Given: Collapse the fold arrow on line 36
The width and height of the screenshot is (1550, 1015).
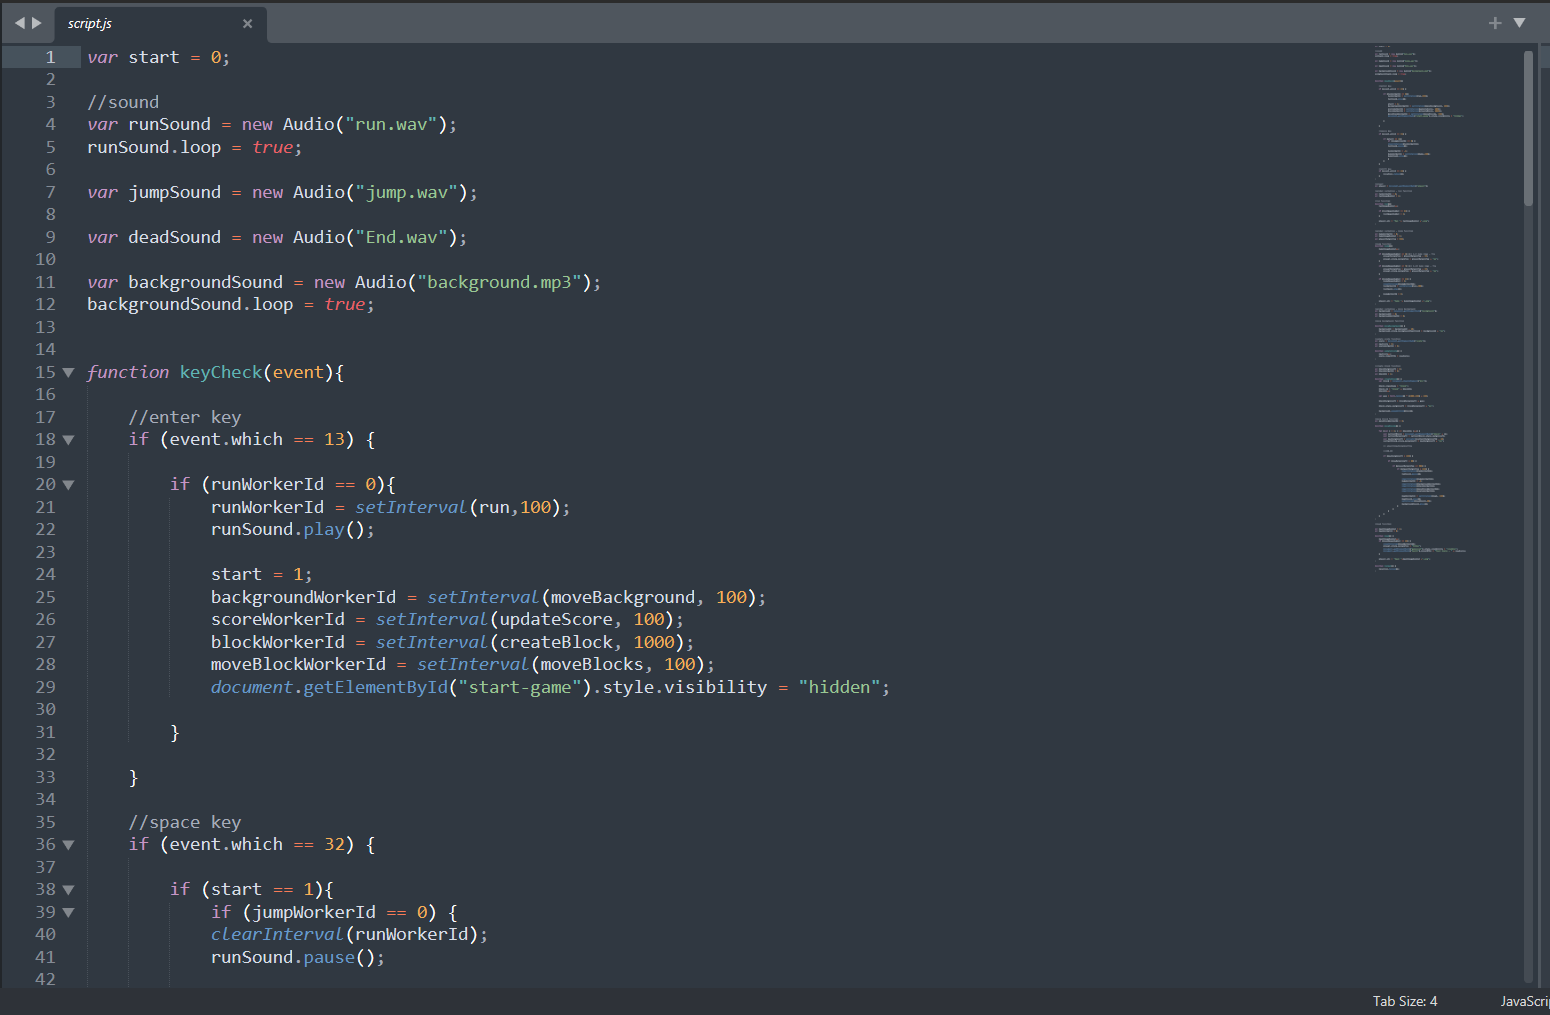Looking at the screenshot, I should click(x=68, y=844).
